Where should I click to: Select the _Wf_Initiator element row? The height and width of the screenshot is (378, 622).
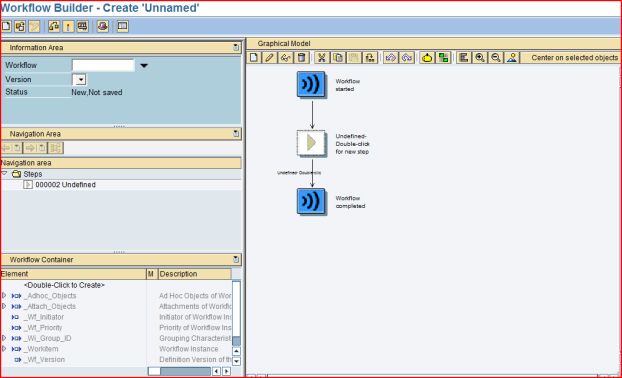point(44,317)
